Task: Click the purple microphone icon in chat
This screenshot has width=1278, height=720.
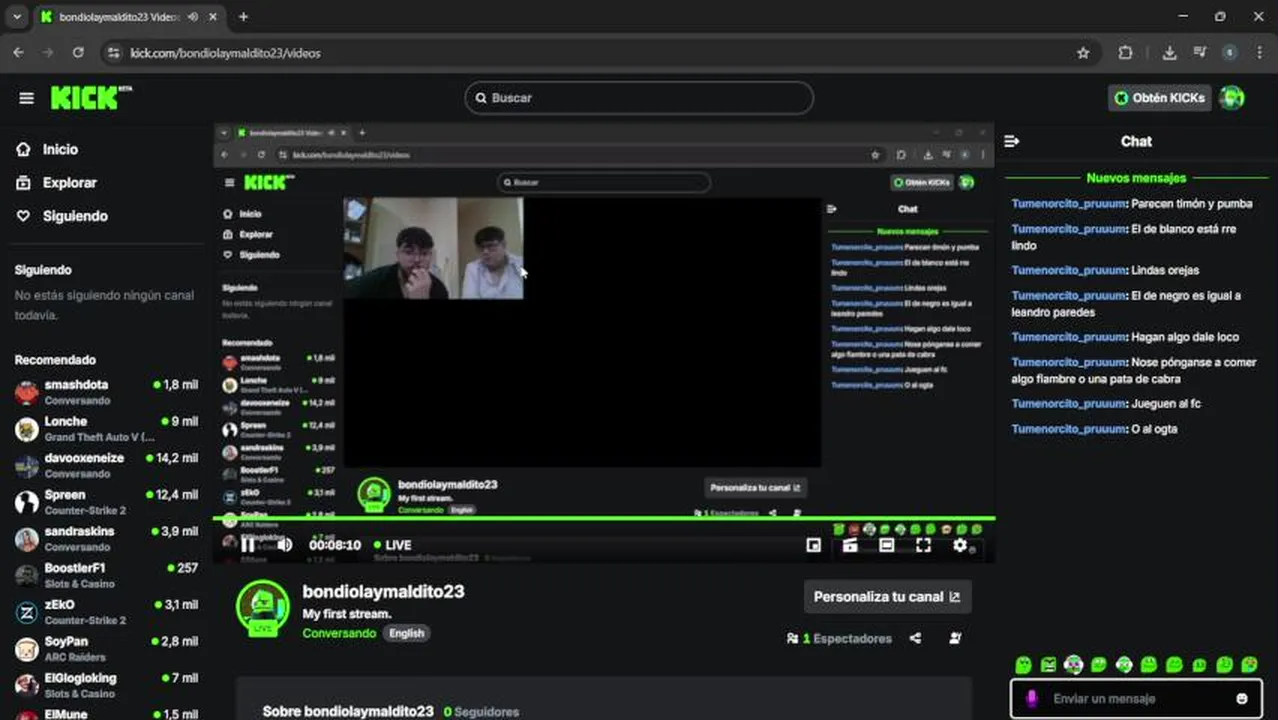Action: point(1032,699)
